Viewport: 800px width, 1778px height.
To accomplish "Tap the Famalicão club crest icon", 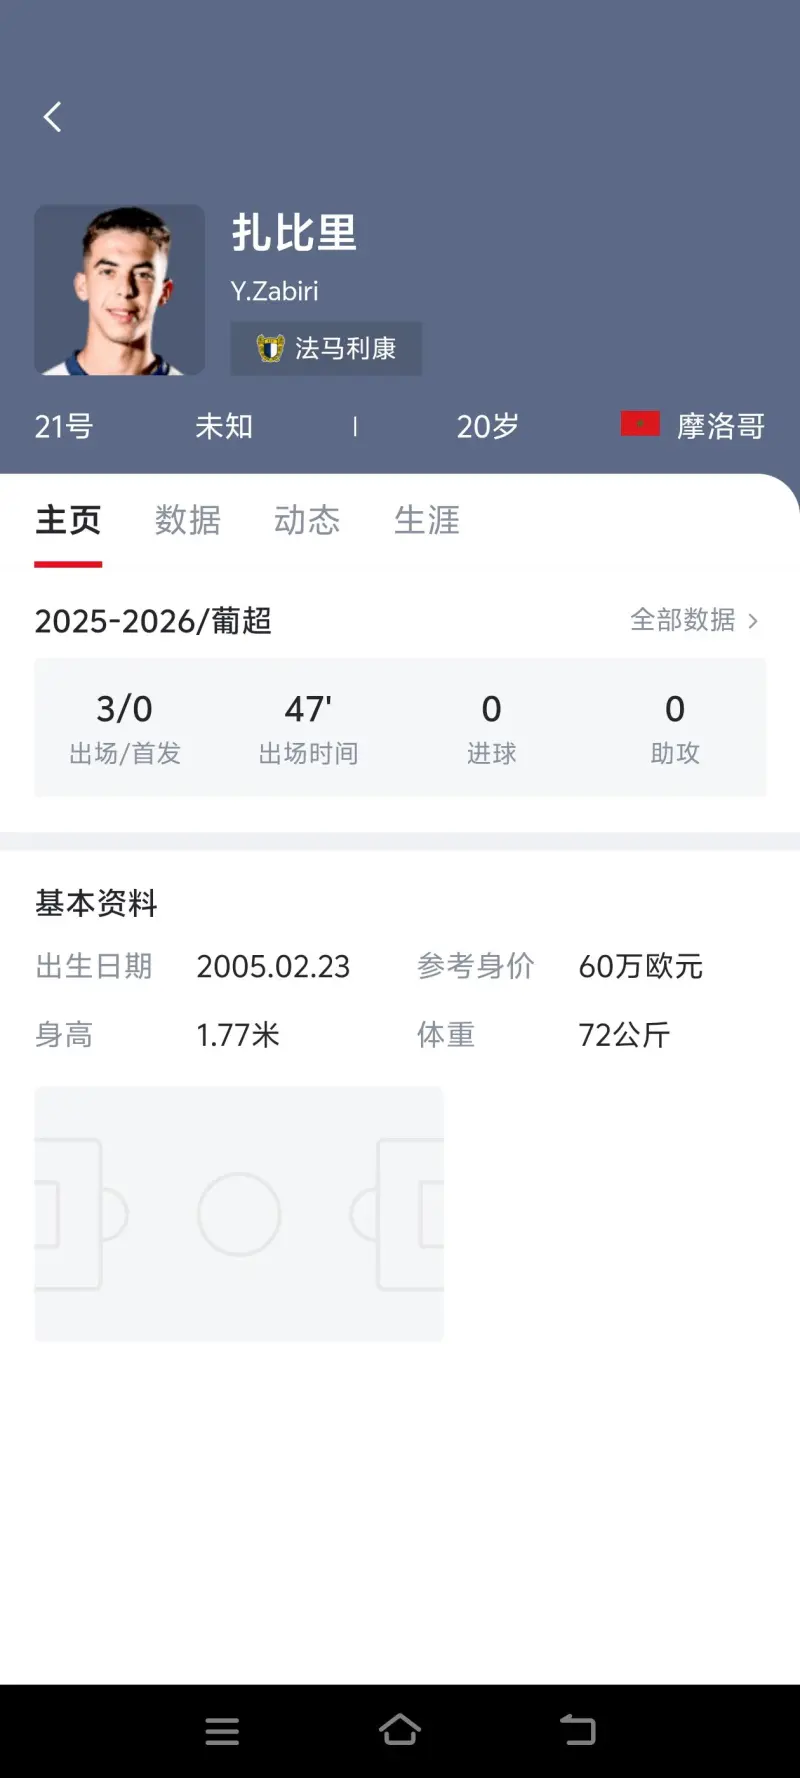I will (x=270, y=348).
